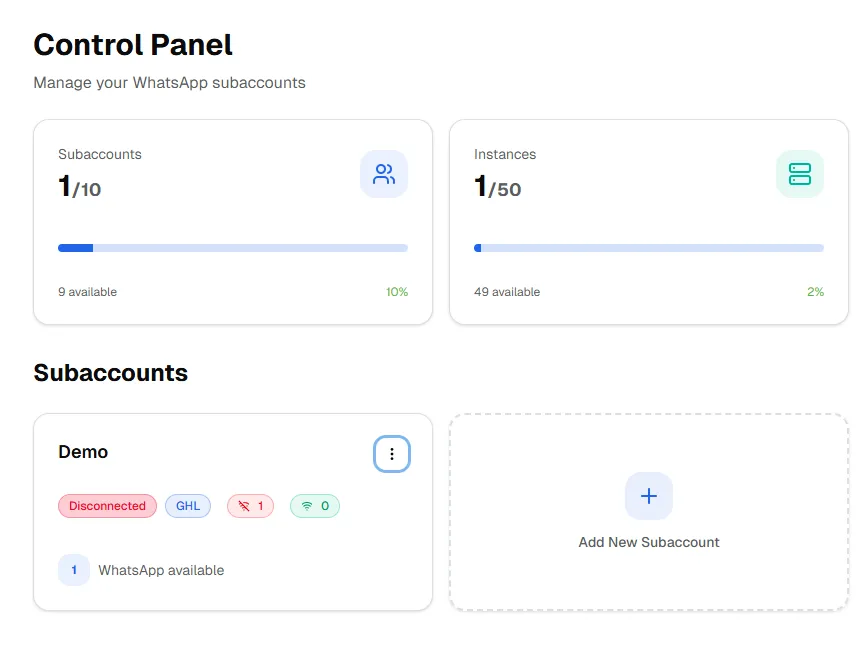Click the WhatsApp available text

tap(161, 570)
